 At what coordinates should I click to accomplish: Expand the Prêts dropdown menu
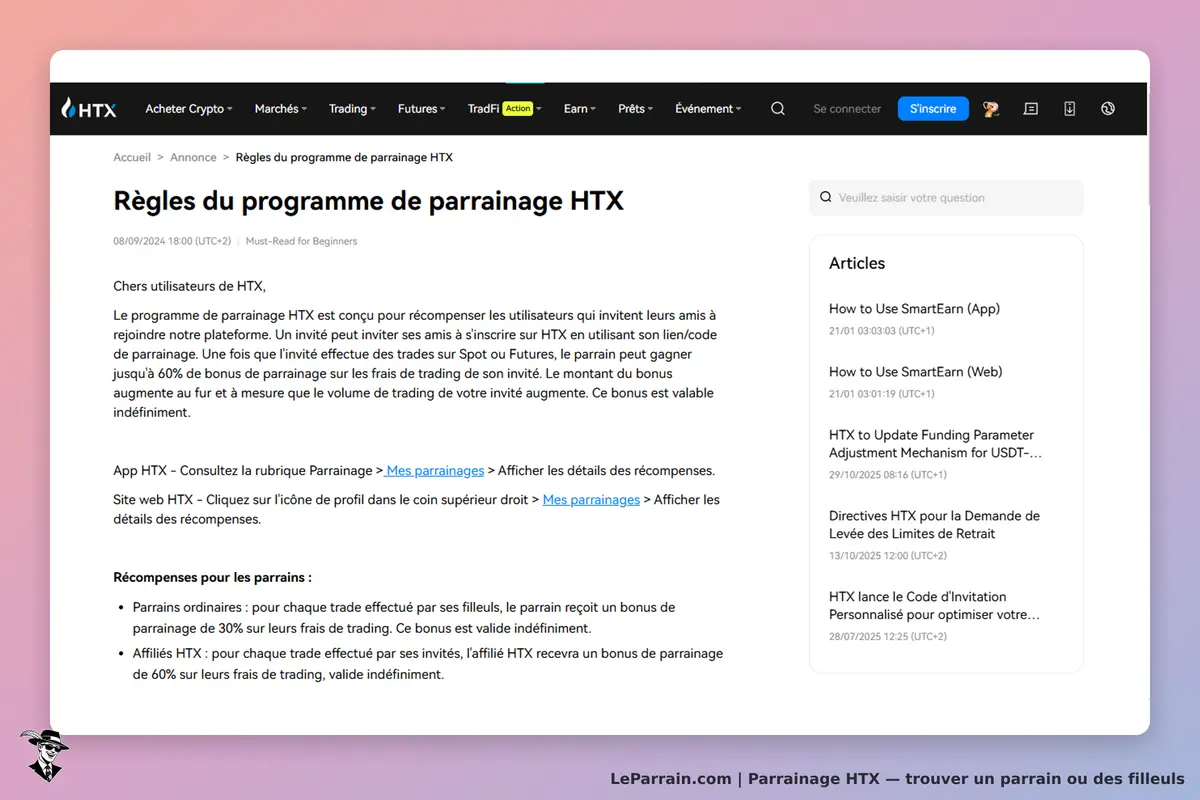click(x=635, y=109)
